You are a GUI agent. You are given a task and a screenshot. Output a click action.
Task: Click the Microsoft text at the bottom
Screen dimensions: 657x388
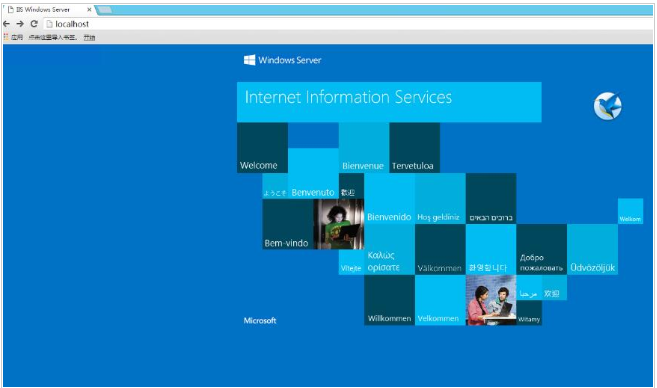[260, 321]
